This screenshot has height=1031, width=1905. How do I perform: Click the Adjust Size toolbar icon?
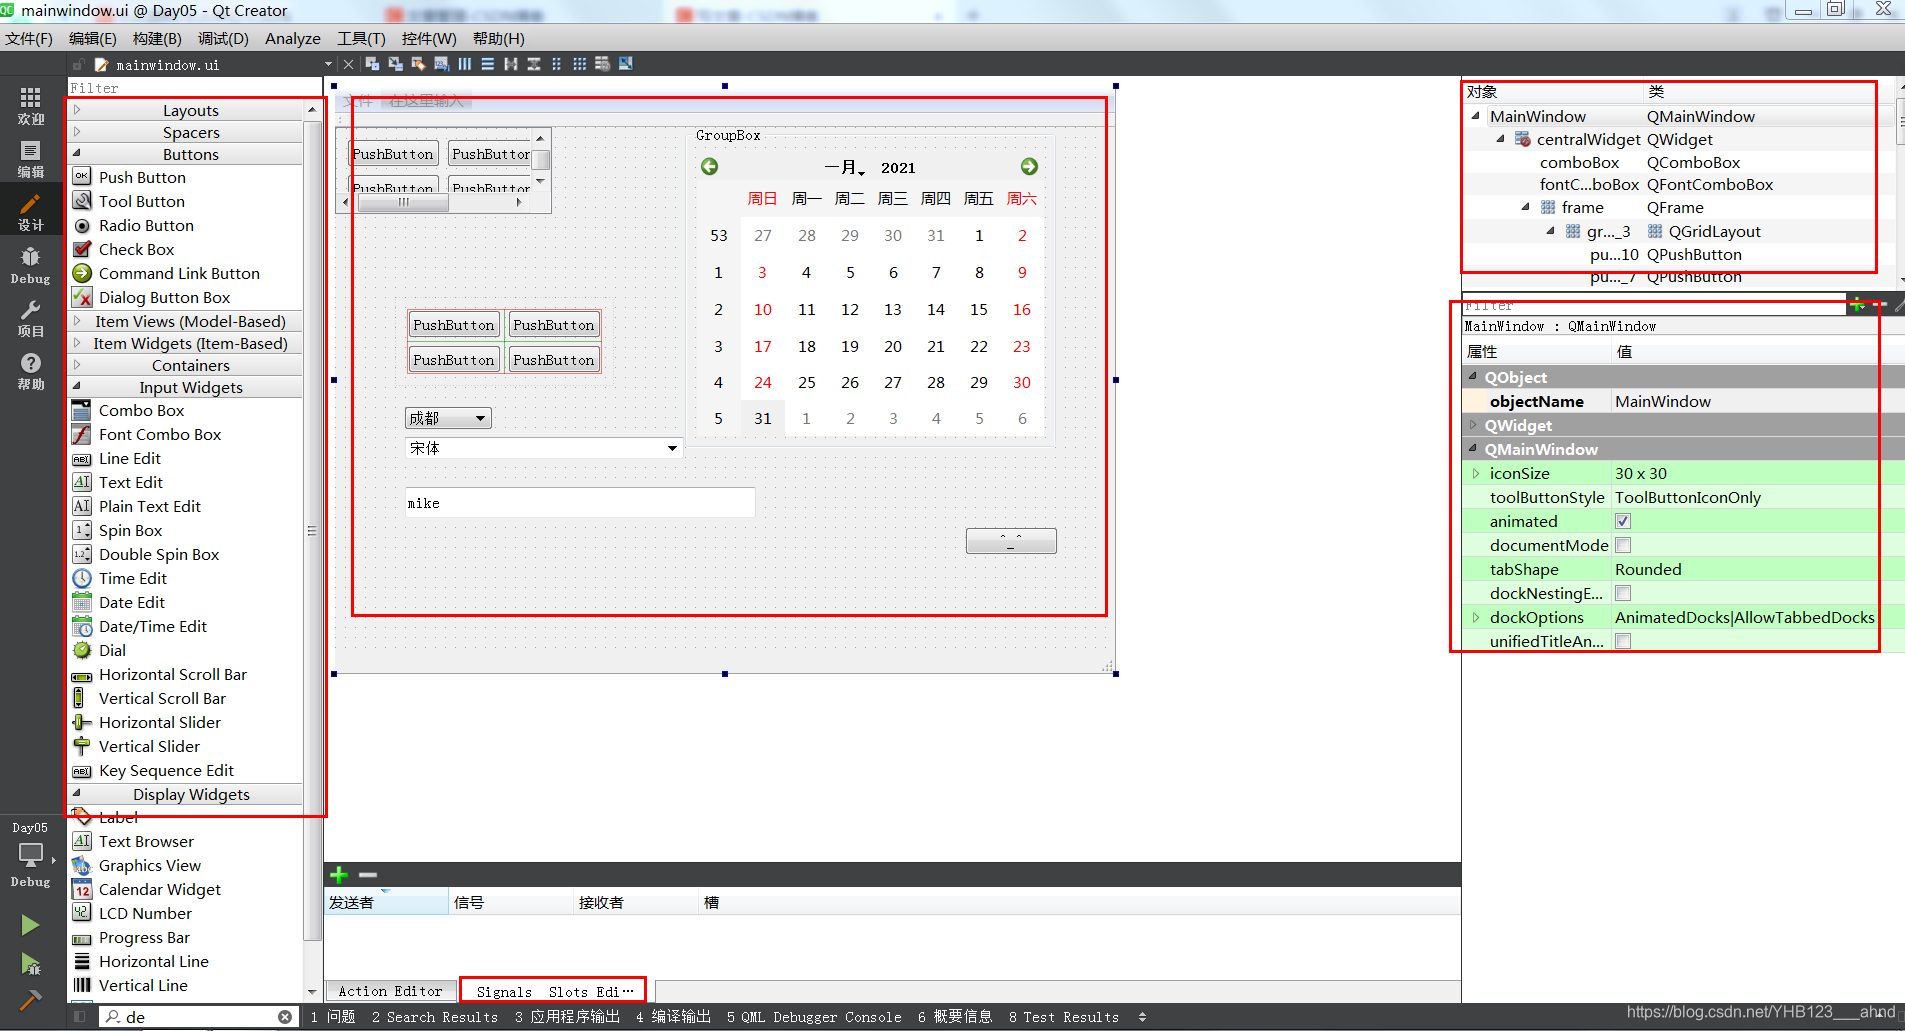point(626,64)
